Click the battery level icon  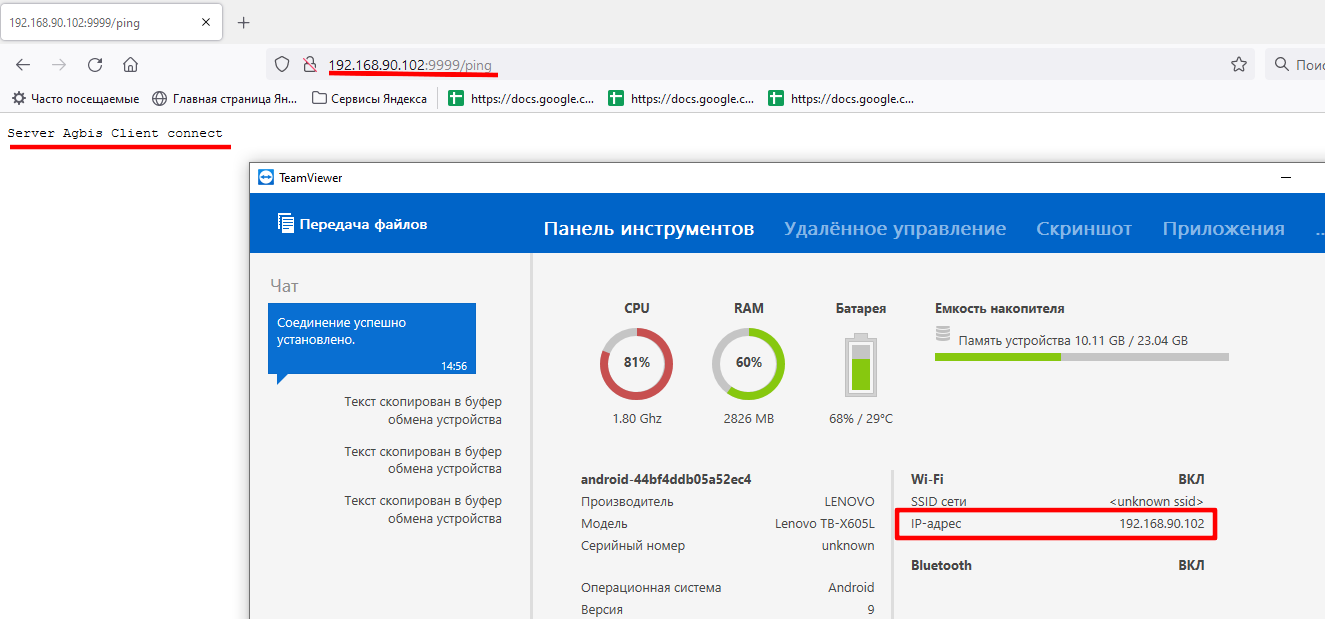tap(860, 364)
